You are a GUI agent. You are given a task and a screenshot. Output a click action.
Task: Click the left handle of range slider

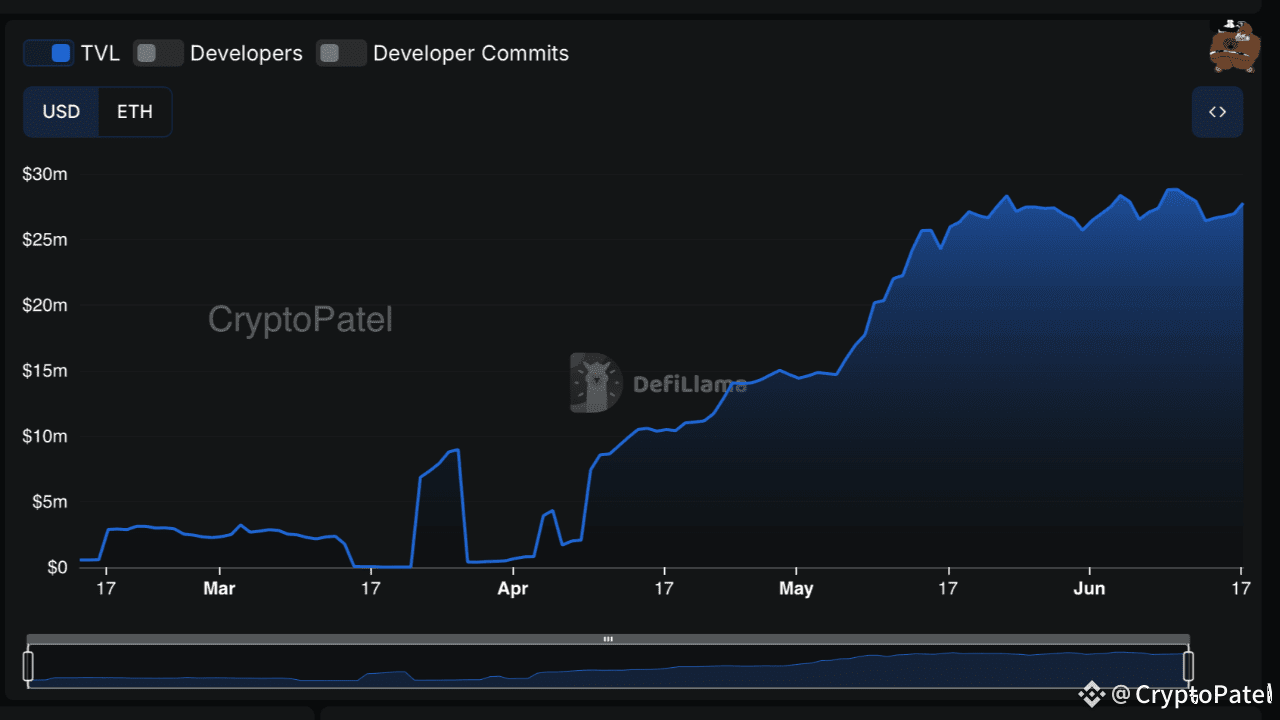28,666
